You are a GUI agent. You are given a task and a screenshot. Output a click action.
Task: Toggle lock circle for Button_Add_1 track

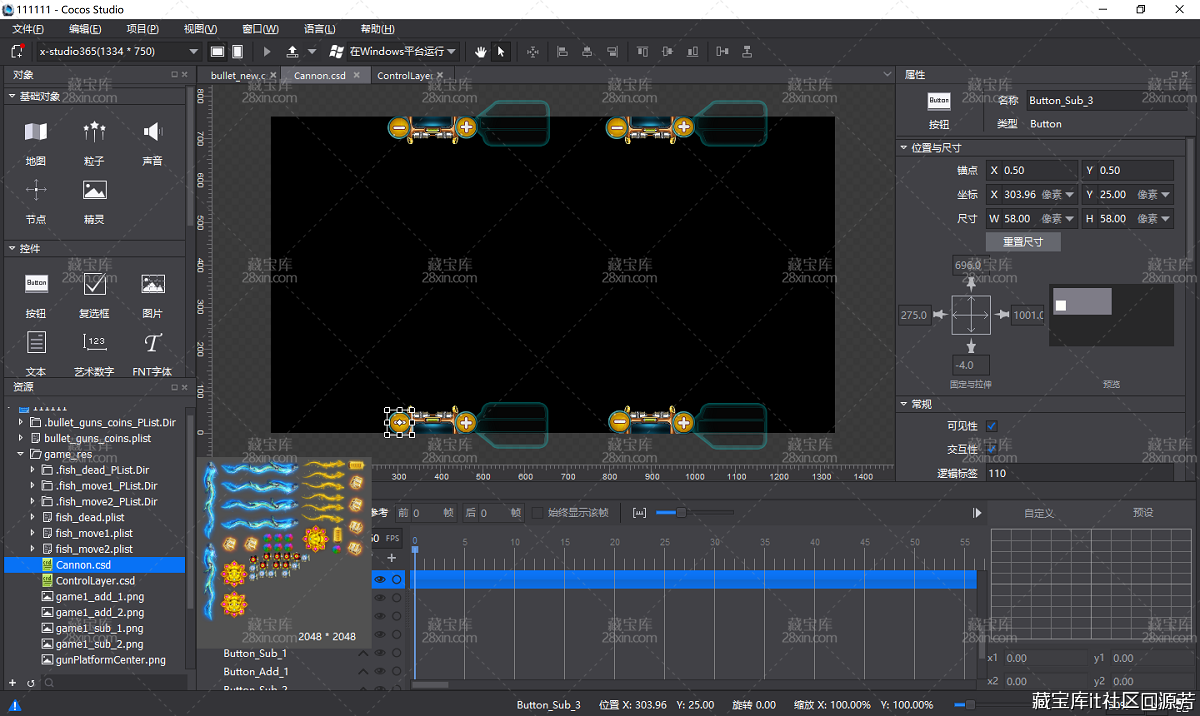(x=397, y=672)
